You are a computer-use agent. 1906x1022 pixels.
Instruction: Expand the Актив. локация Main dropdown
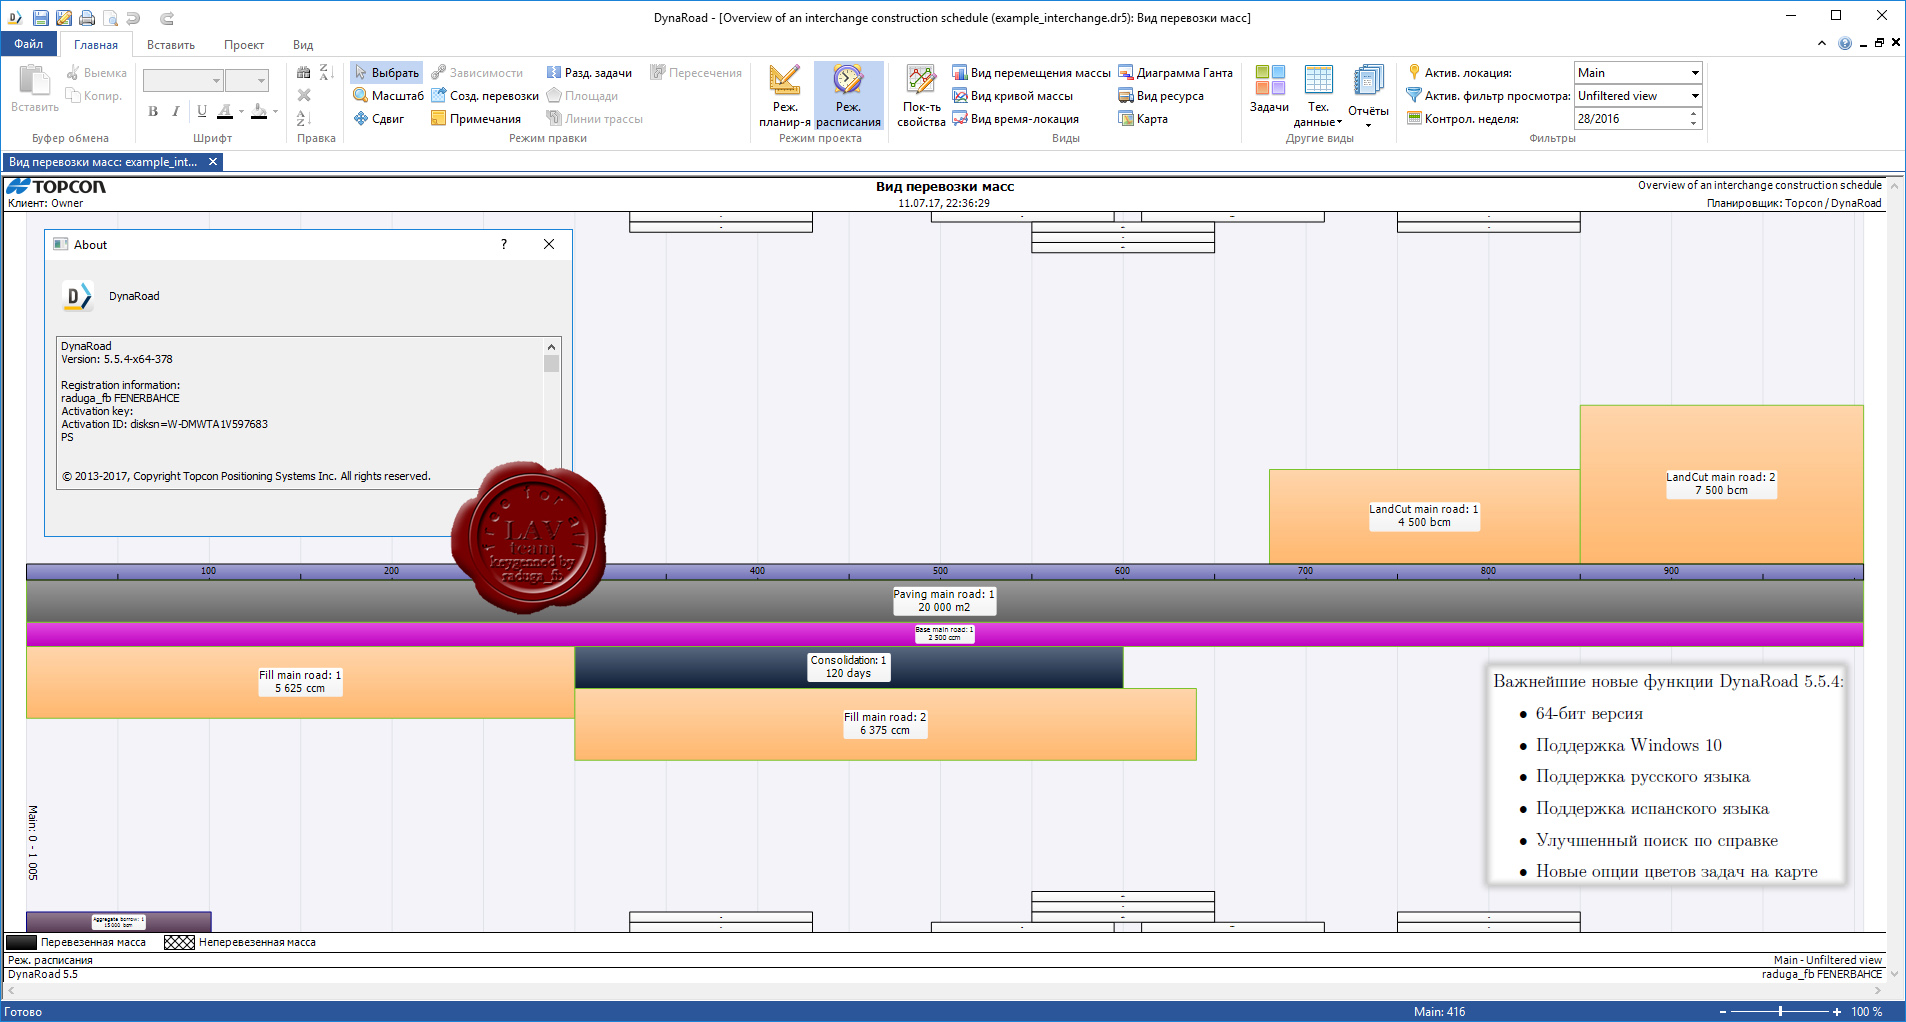pyautogui.click(x=1695, y=73)
